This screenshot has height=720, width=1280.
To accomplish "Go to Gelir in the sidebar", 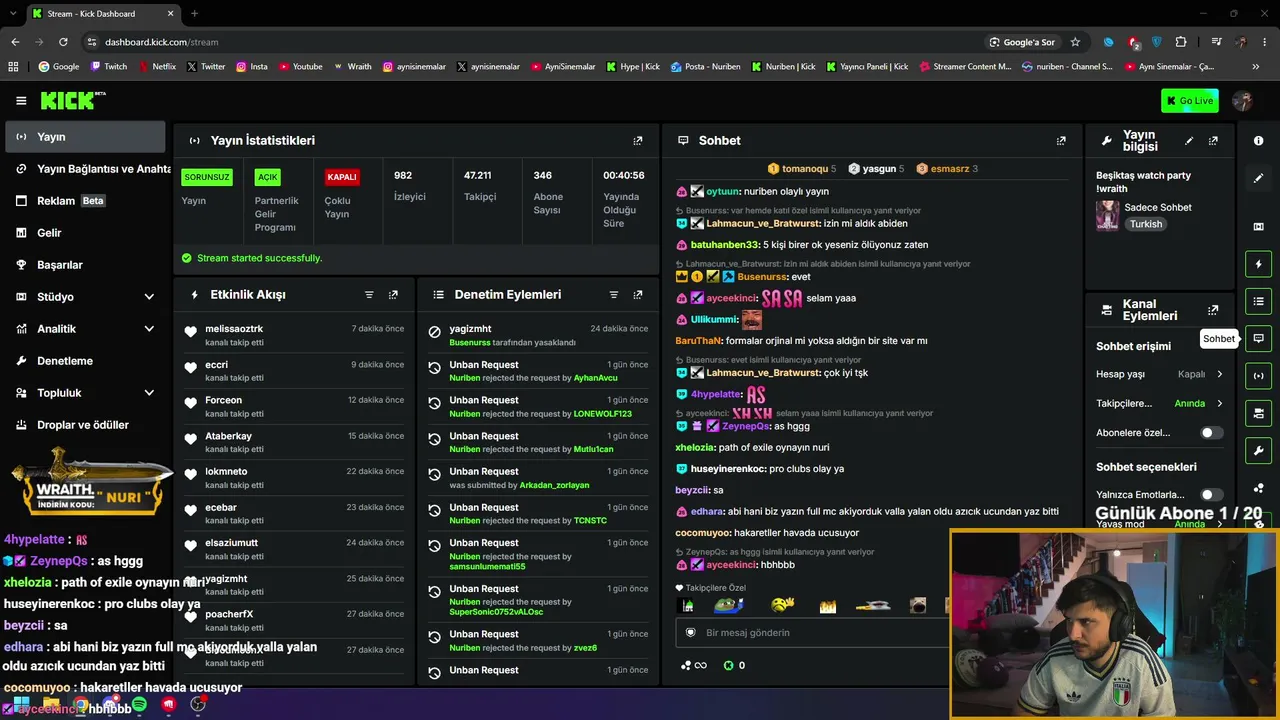I will click(85, 233).
